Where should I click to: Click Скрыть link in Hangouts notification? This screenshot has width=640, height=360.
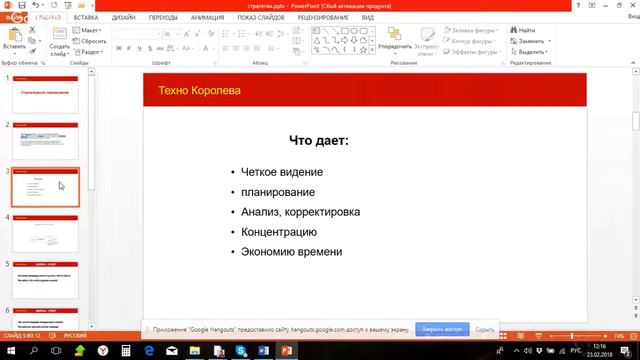[x=485, y=329]
